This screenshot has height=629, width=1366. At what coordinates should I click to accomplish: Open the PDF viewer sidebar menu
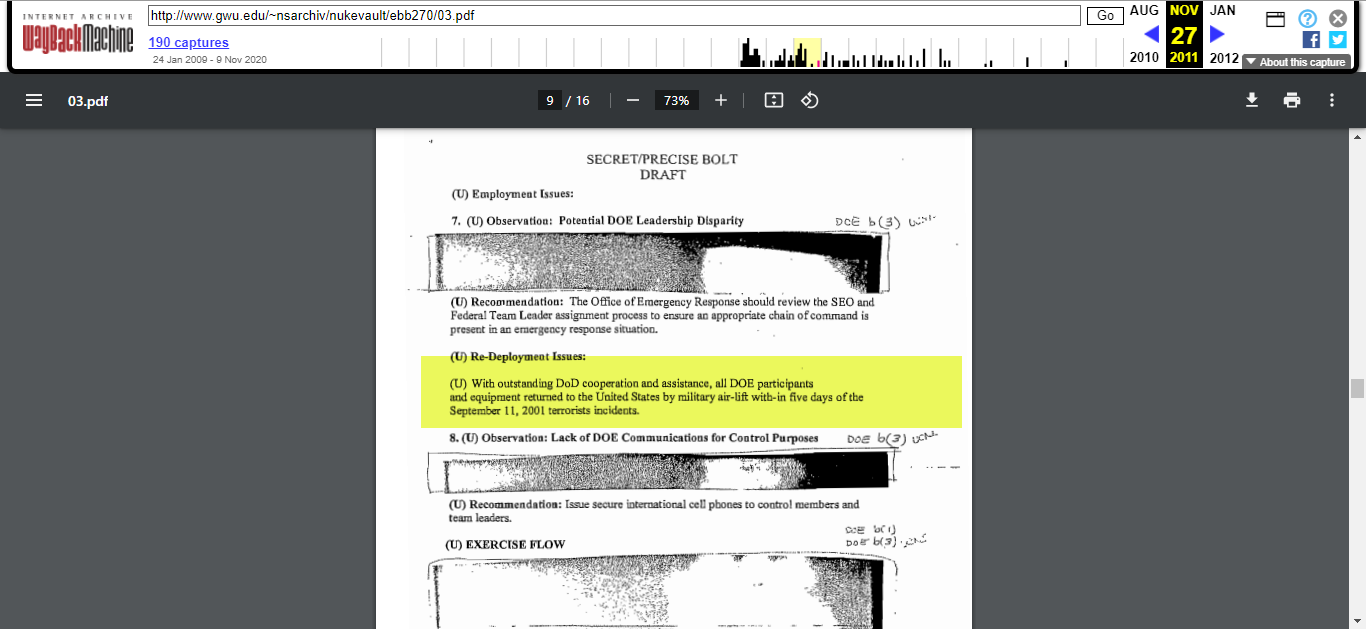coord(34,100)
